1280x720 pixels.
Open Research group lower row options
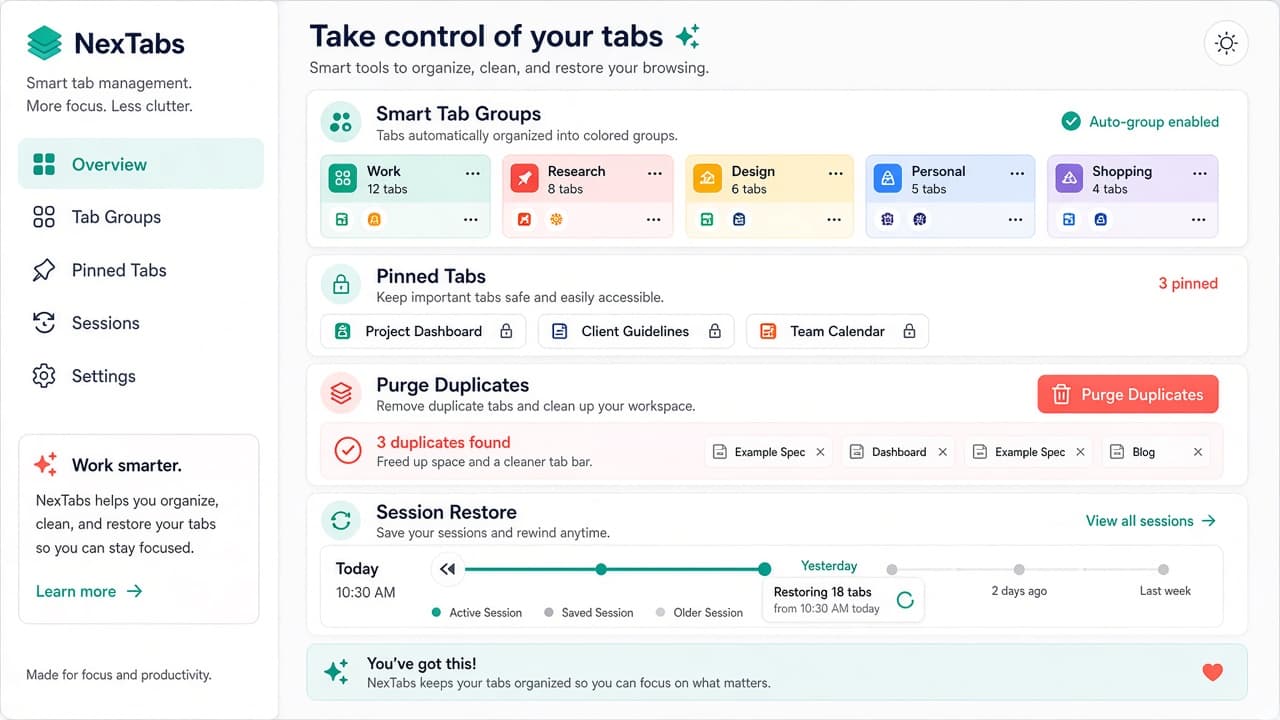[x=653, y=219]
